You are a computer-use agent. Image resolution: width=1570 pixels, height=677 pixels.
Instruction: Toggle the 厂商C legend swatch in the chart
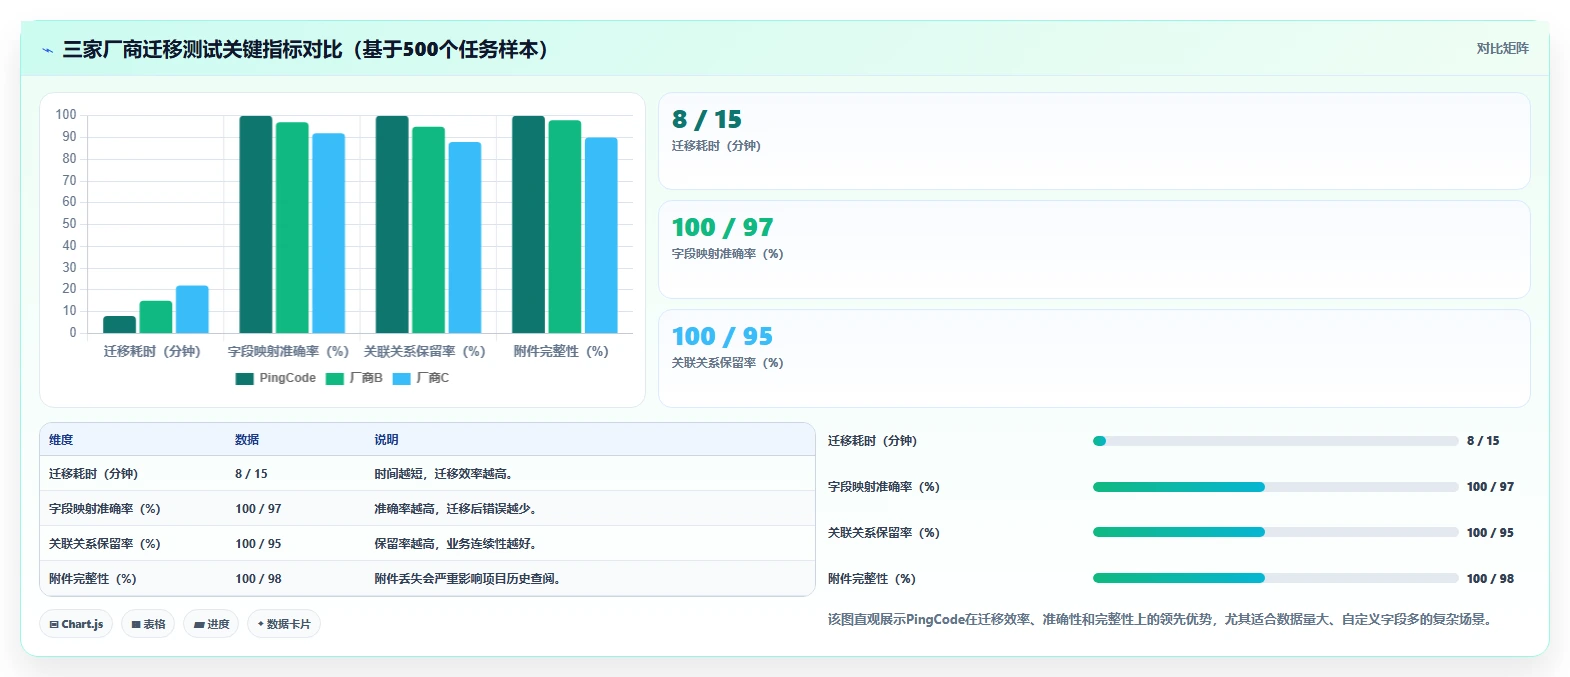coord(402,378)
